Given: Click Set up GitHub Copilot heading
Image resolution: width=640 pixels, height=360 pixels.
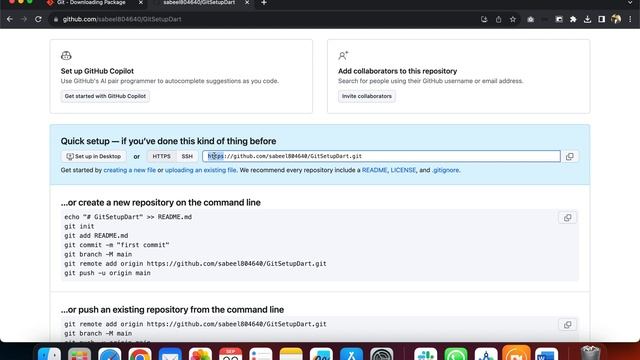Looking at the screenshot, I should 97,71.
